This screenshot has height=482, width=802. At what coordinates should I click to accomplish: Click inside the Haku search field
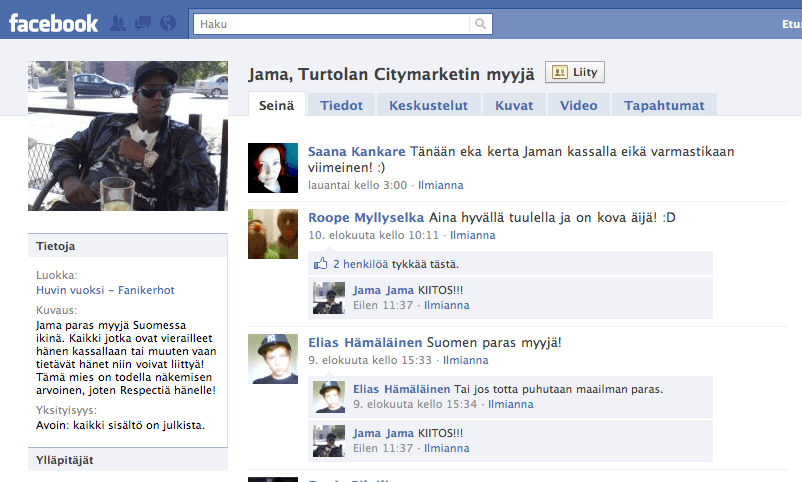pos(330,23)
